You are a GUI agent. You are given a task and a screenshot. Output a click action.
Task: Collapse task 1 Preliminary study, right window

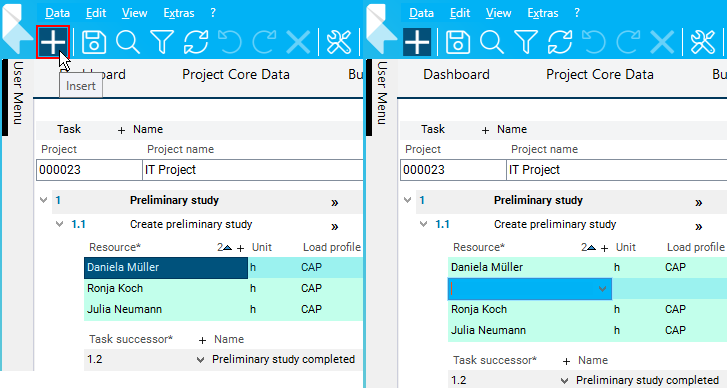(x=408, y=200)
